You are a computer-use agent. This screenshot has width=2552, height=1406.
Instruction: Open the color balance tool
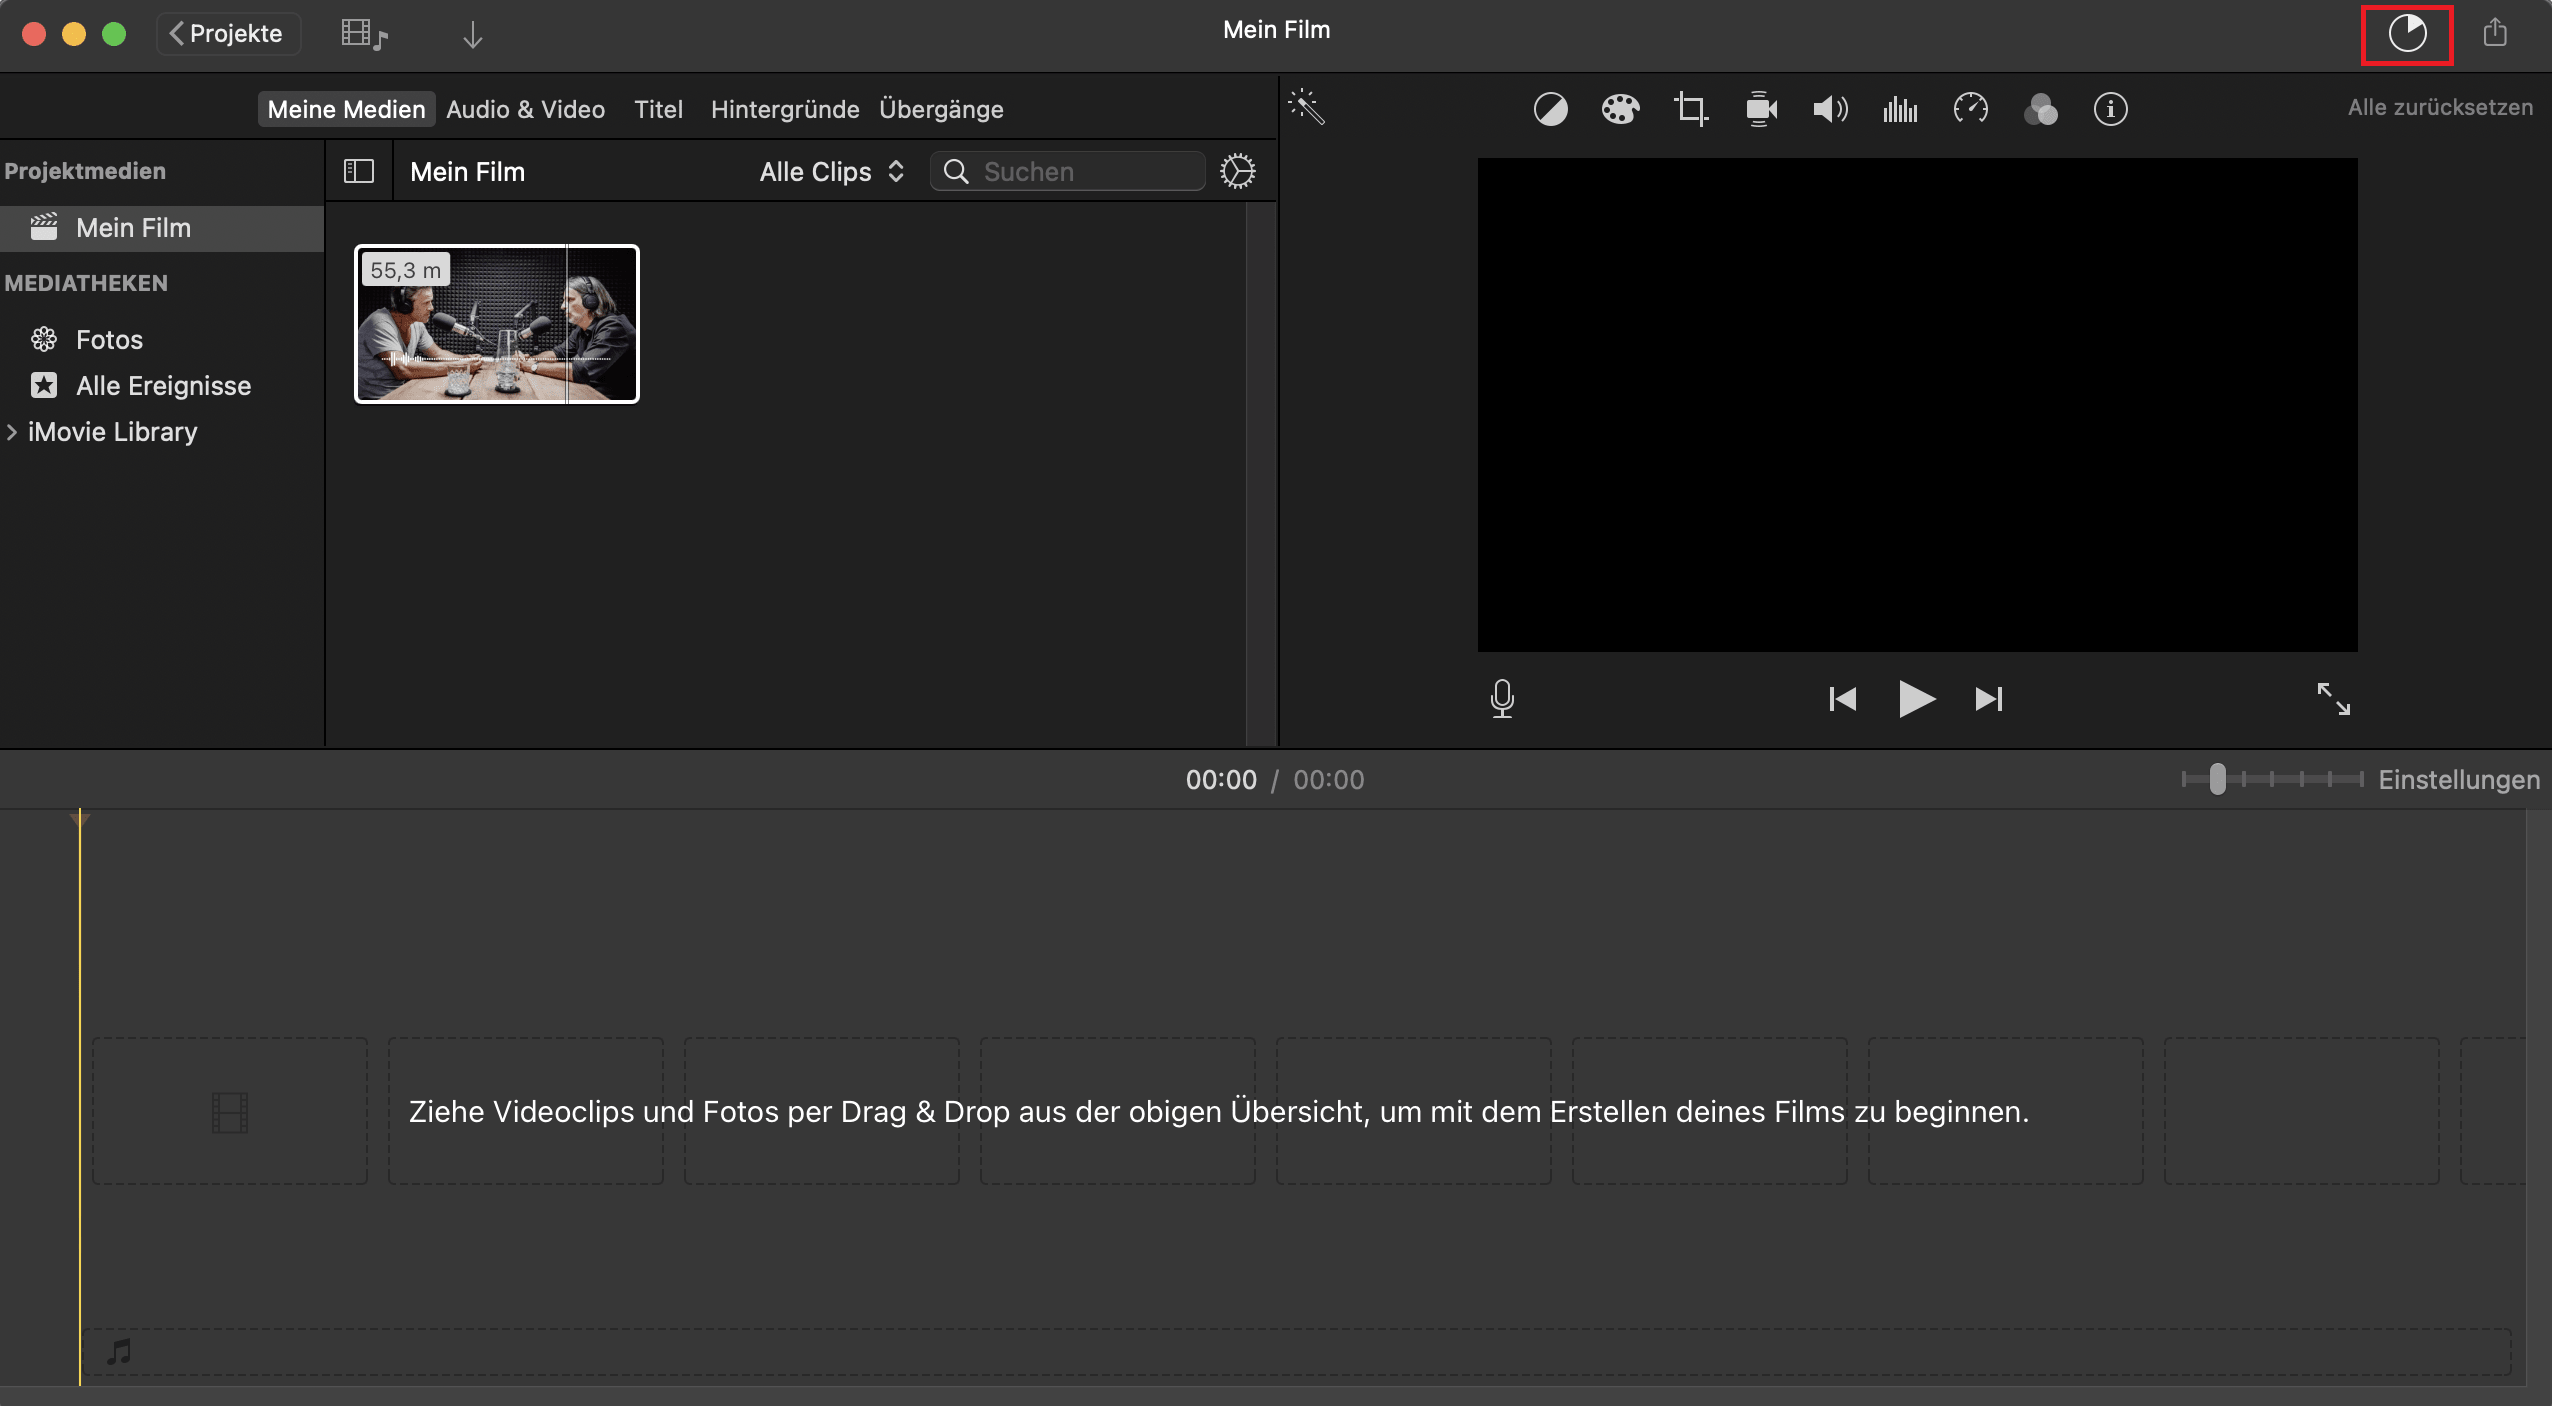click(x=1550, y=109)
